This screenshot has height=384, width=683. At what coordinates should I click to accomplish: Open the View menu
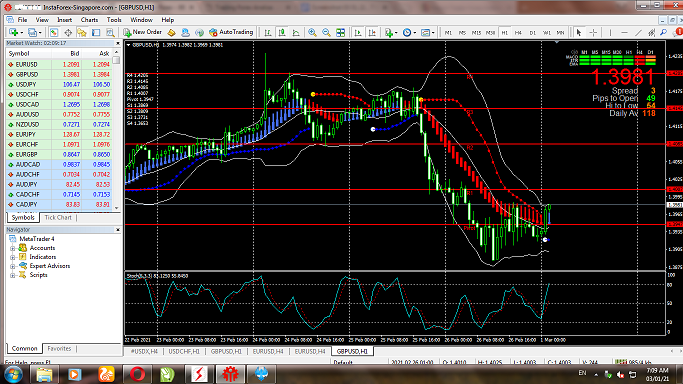pyautogui.click(x=42, y=20)
